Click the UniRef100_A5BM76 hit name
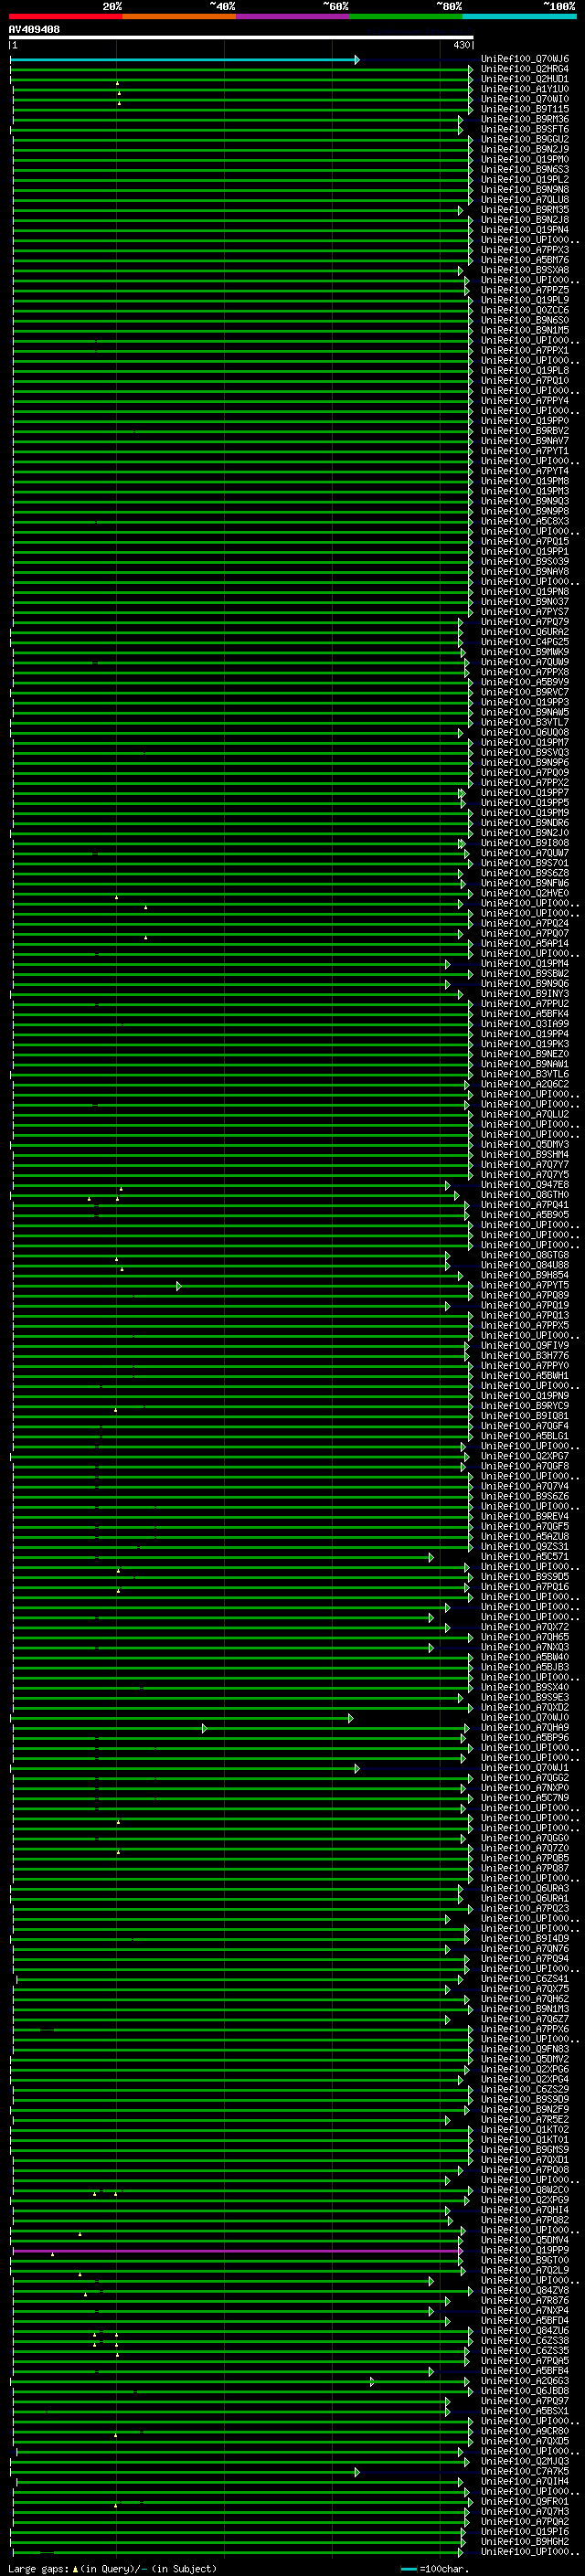This screenshot has width=585, height=2576. coord(525,260)
